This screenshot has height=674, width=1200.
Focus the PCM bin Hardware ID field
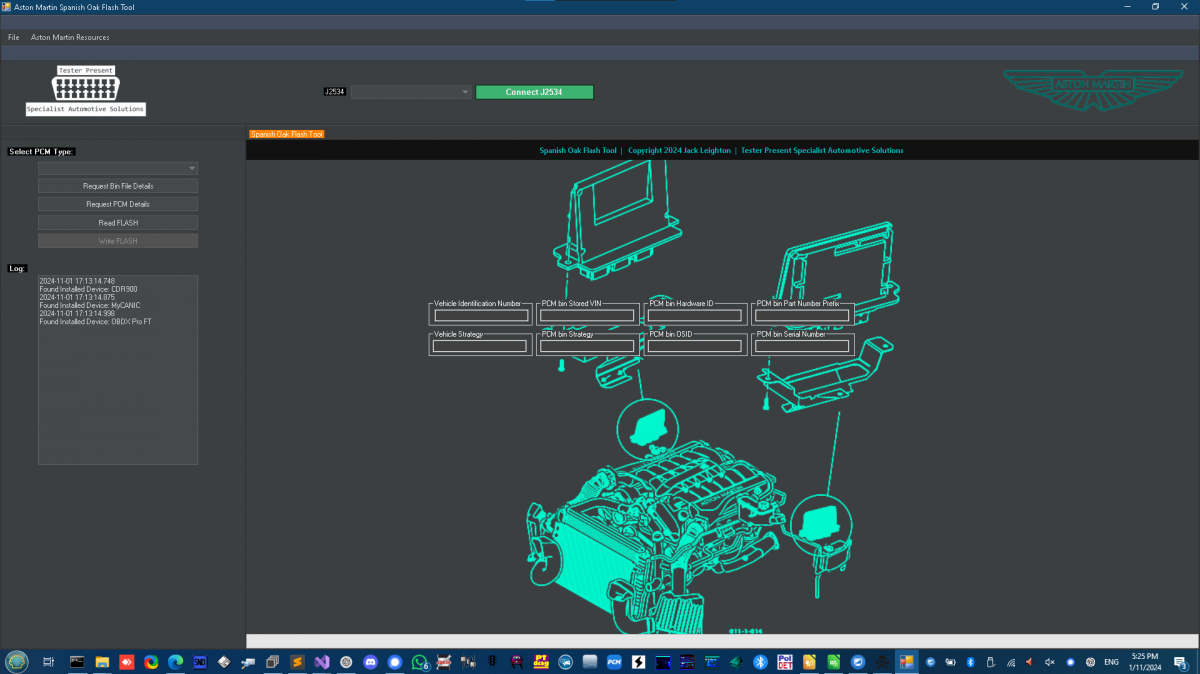[696, 316]
